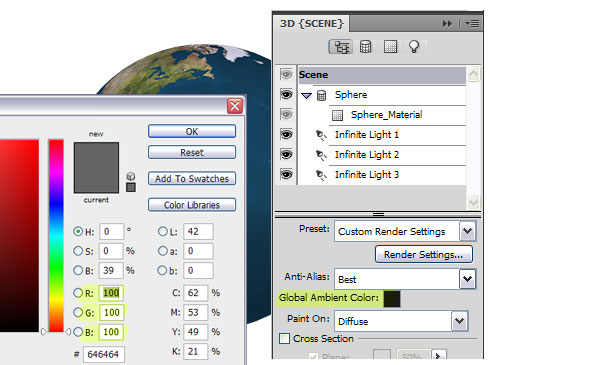Click the hex color input field
This screenshot has width=600, height=365.
[104, 354]
